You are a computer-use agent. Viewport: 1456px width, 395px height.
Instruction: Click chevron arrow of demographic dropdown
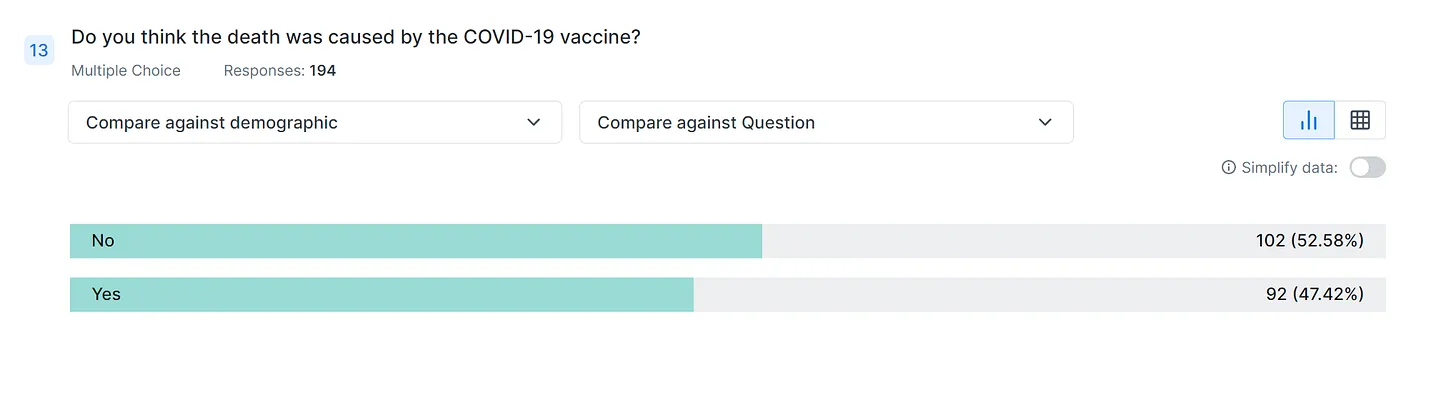(x=533, y=122)
